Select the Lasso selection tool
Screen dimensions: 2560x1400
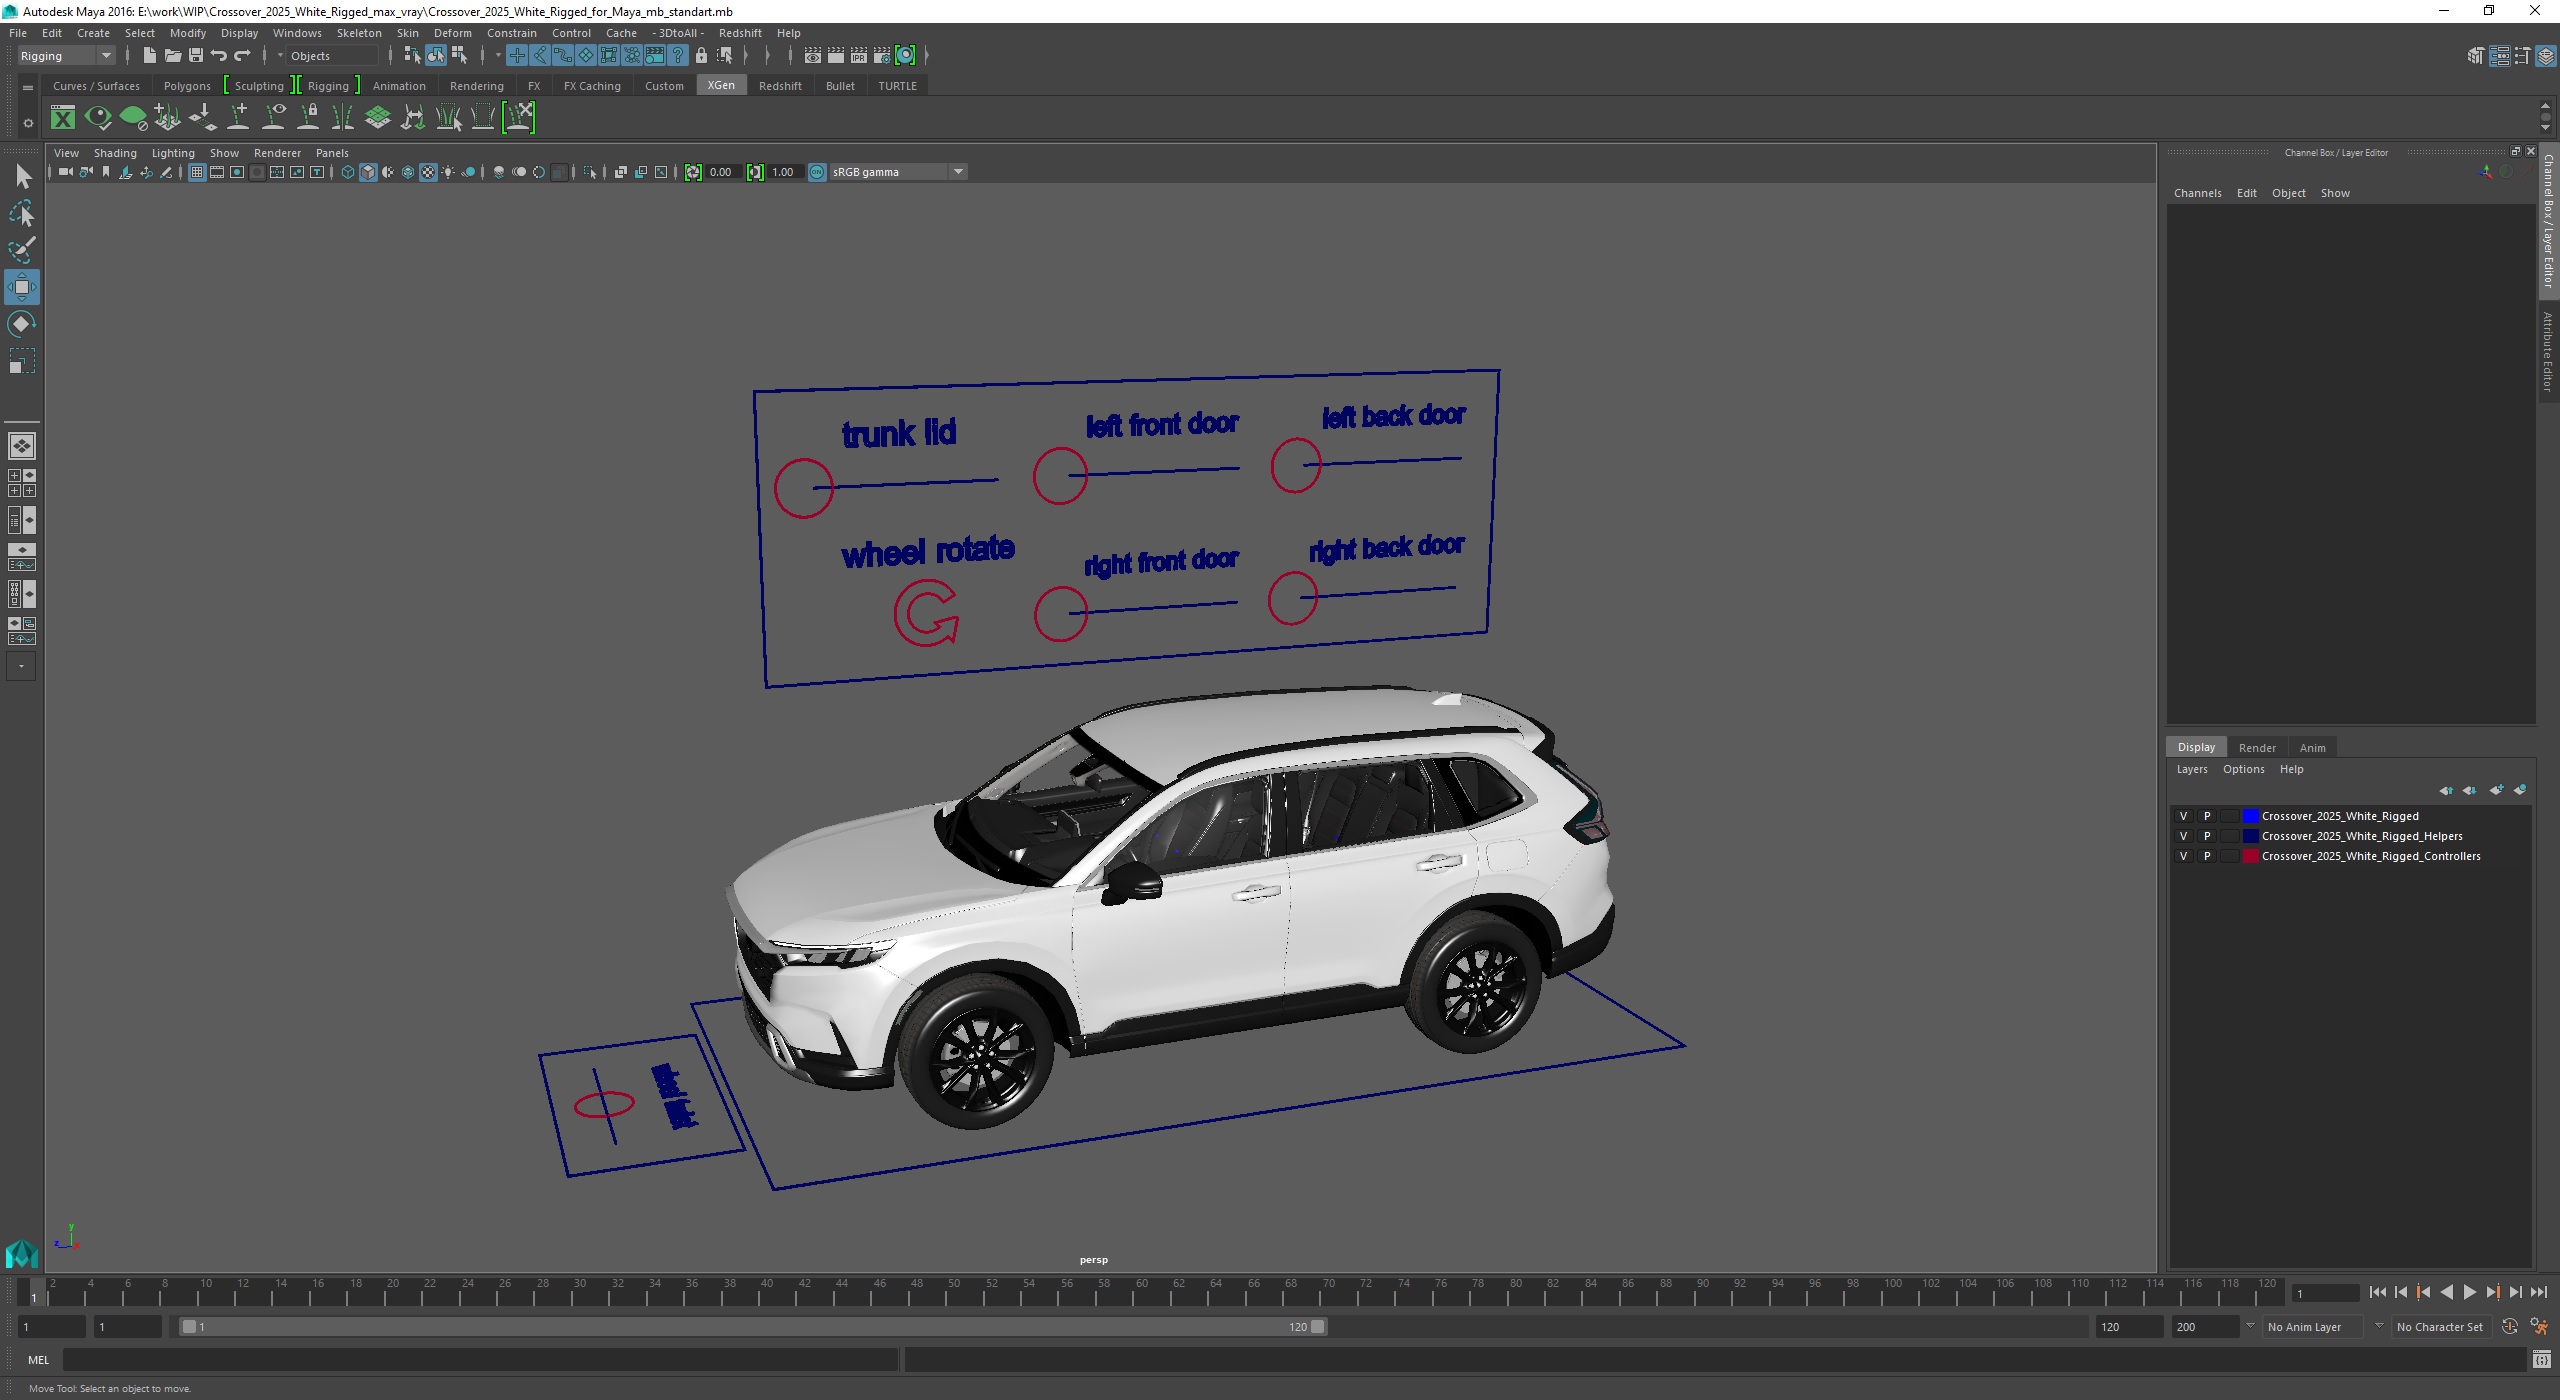pos(22,213)
